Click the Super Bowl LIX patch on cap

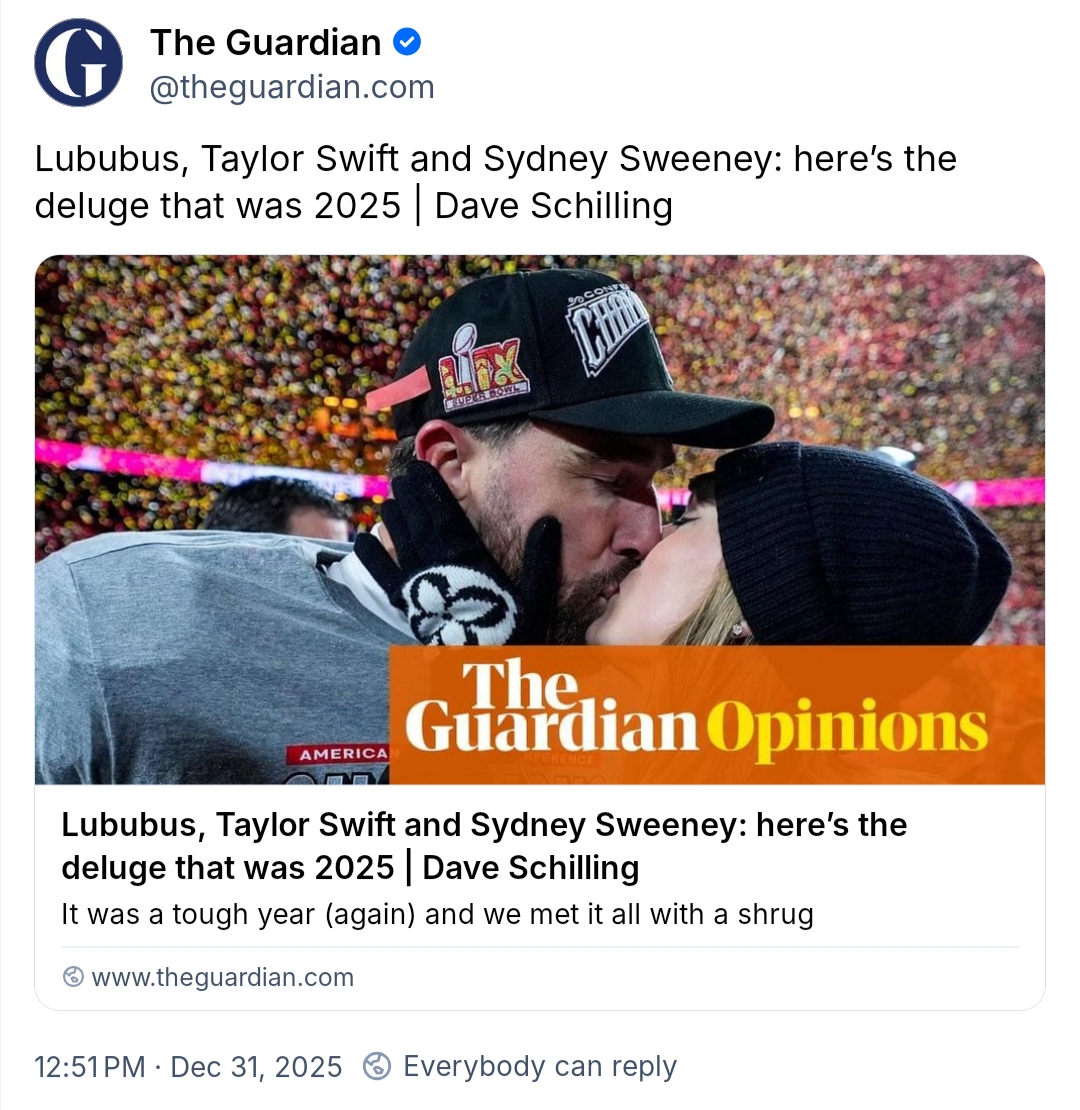click(x=483, y=369)
